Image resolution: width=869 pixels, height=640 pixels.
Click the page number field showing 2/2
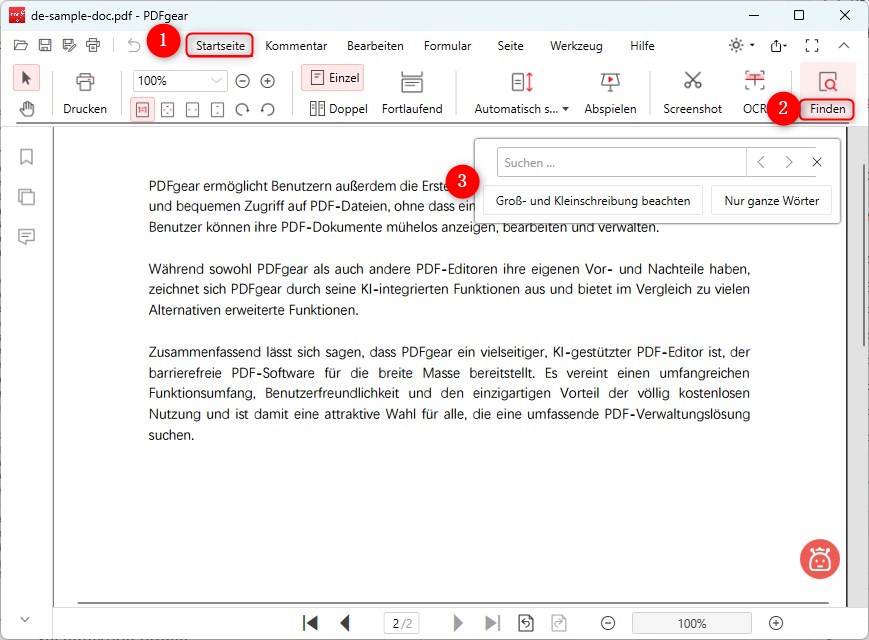point(402,623)
